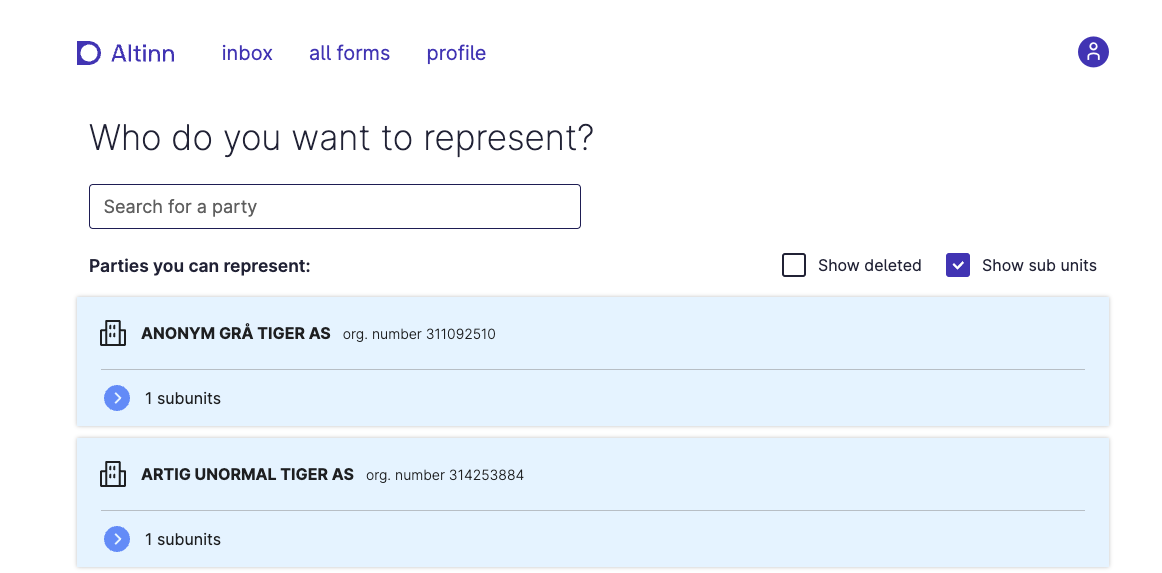Click the Altinn wordmark text

143,53
